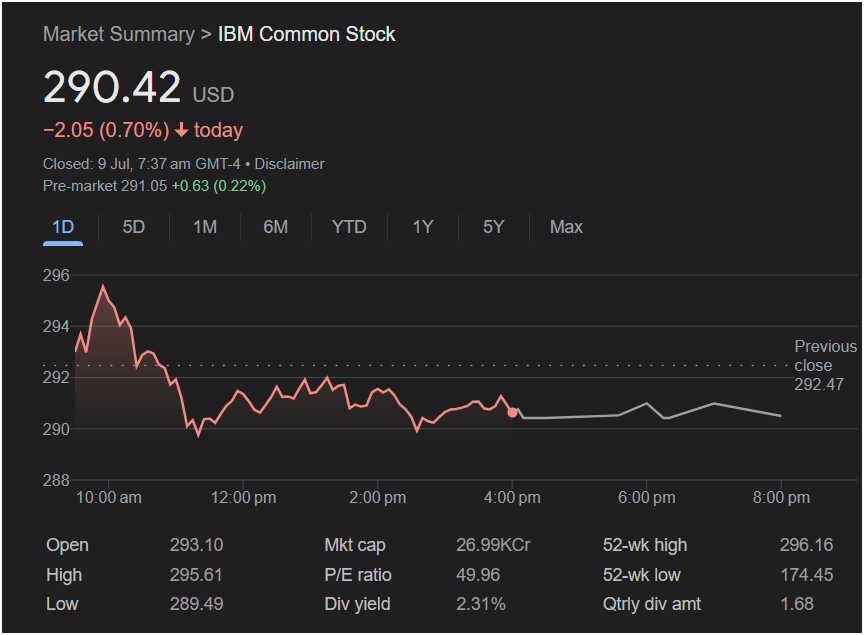The height and width of the screenshot is (635, 864).
Task: Click the red down arrow beside today
Action: (x=181, y=131)
